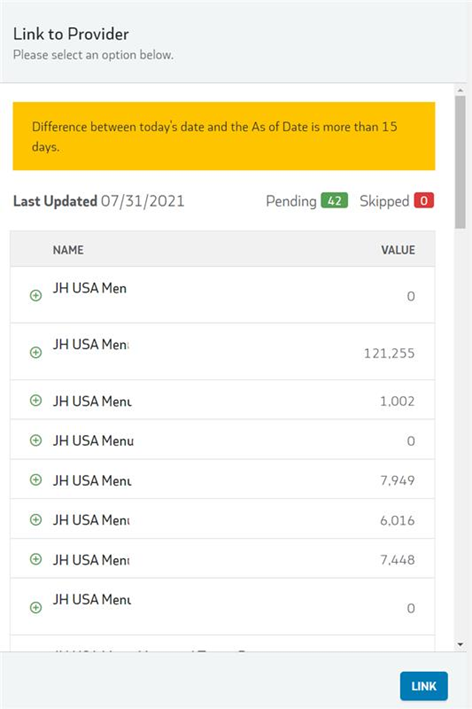Click the scrollbar down arrow
Screen dimensions: 472x709
tap(460, 644)
